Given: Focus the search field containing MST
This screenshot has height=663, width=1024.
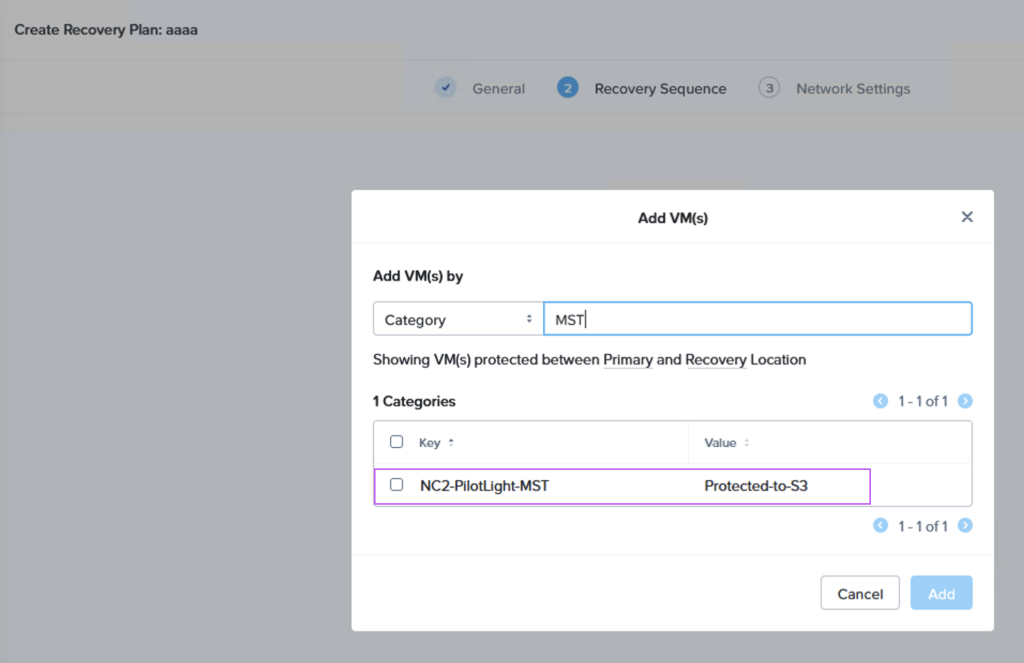Looking at the screenshot, I should tap(758, 319).
